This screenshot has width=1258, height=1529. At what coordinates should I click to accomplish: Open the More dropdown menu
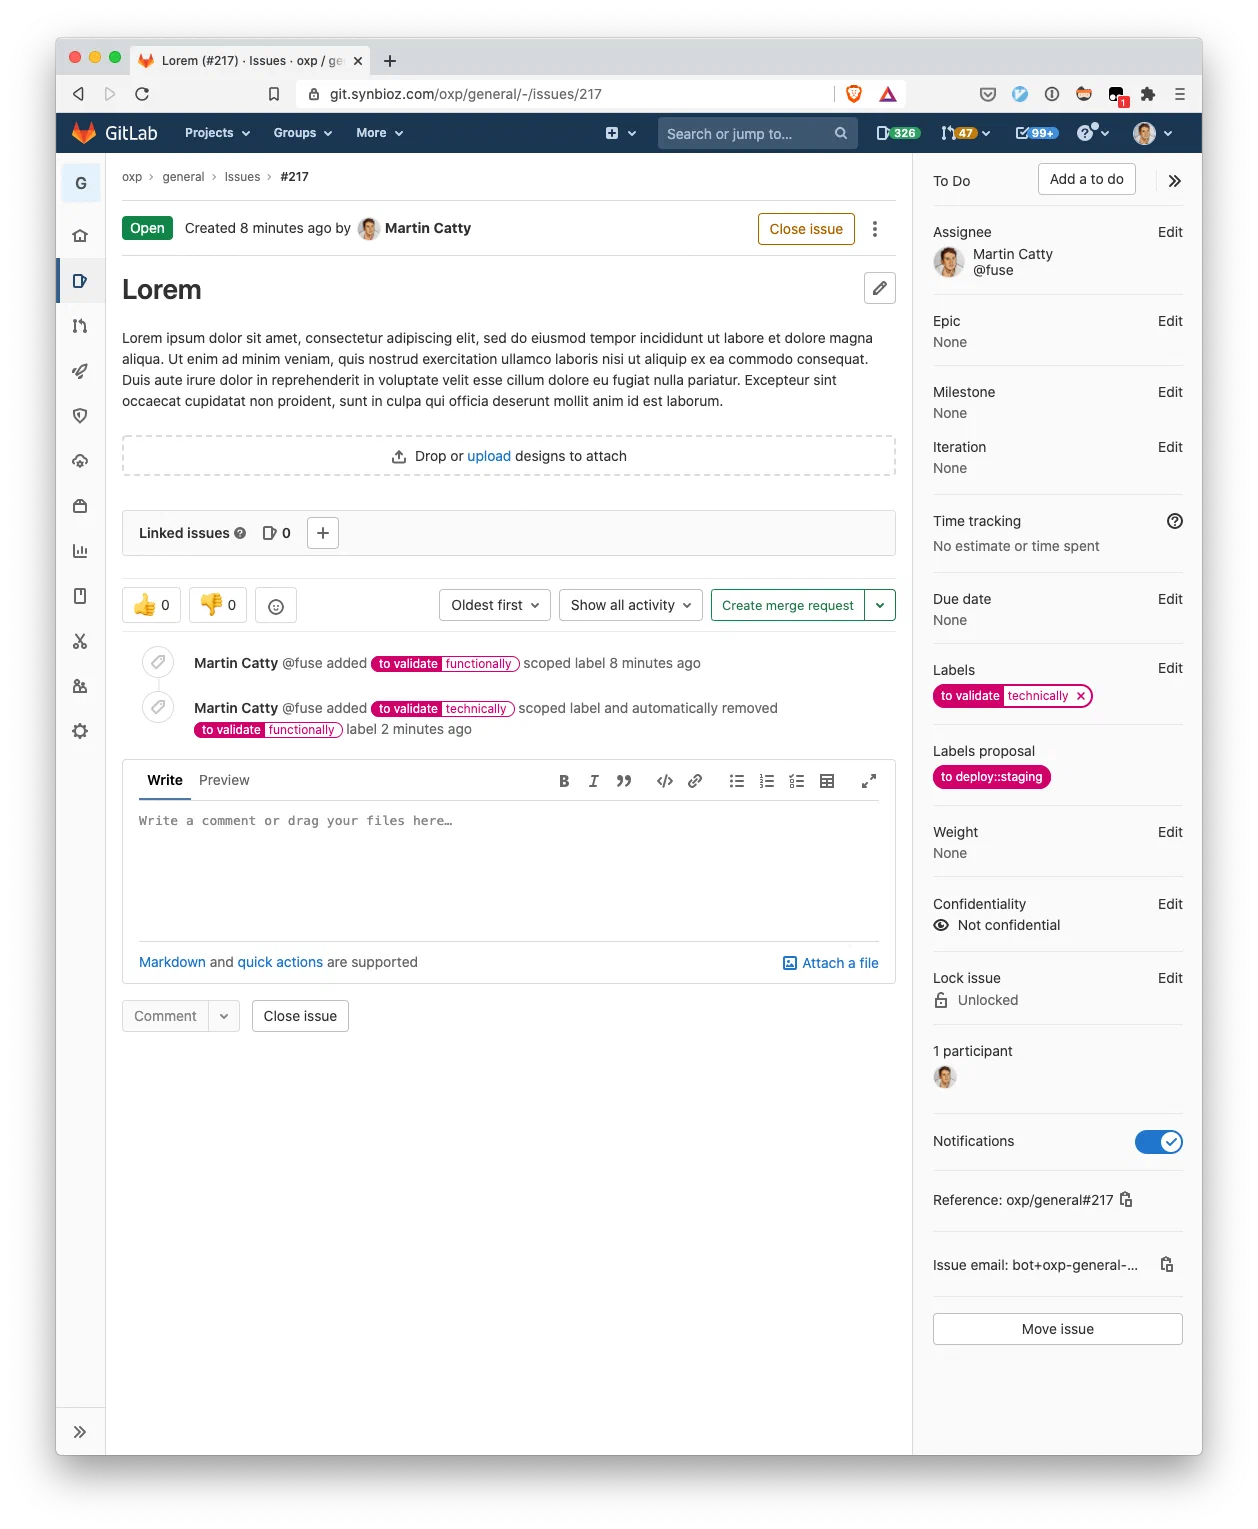pos(380,133)
